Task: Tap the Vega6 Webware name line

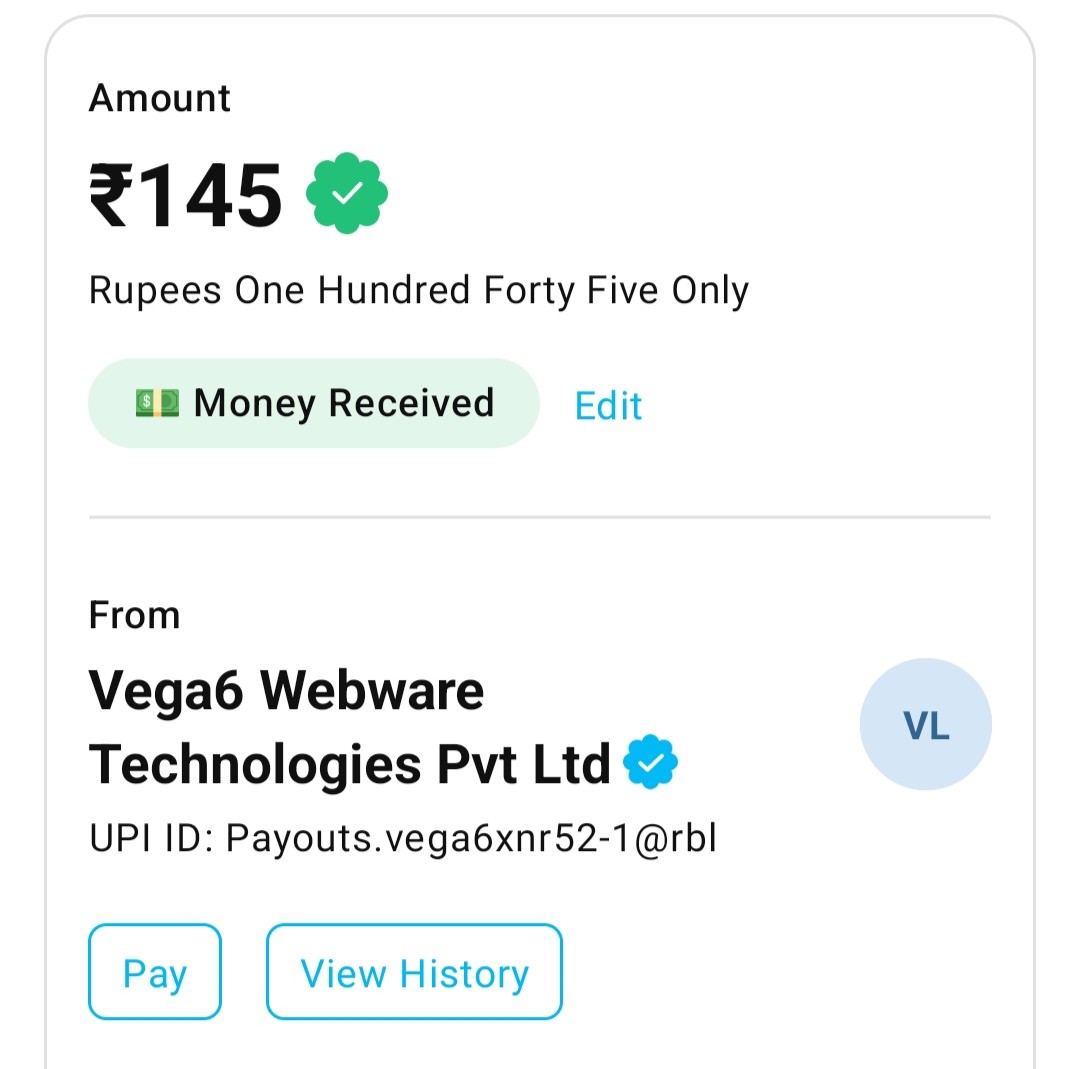Action: pos(286,690)
